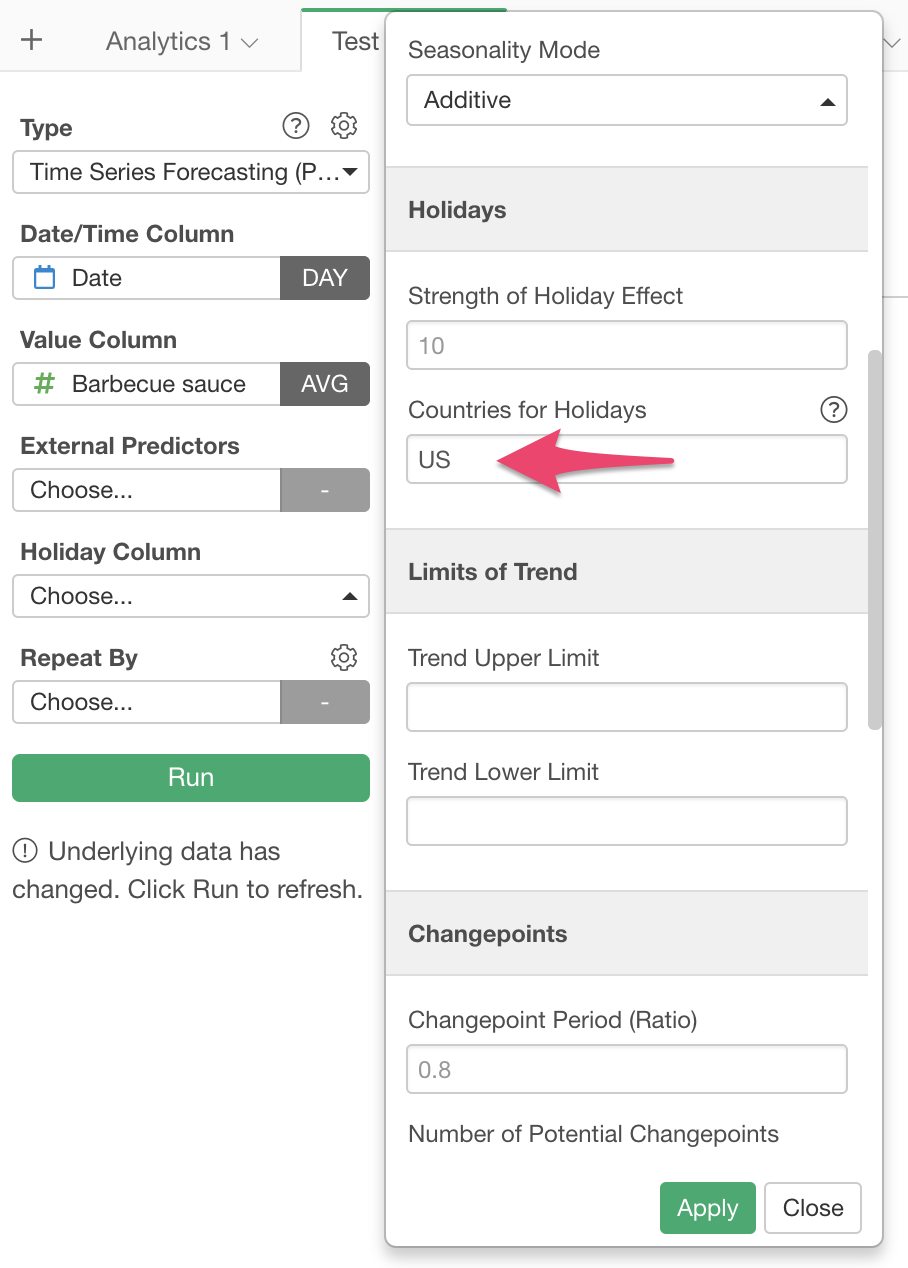Image resolution: width=908 pixels, height=1268 pixels.
Task: Click hash icon in Barbecue sauce field
Action: click(x=44, y=384)
